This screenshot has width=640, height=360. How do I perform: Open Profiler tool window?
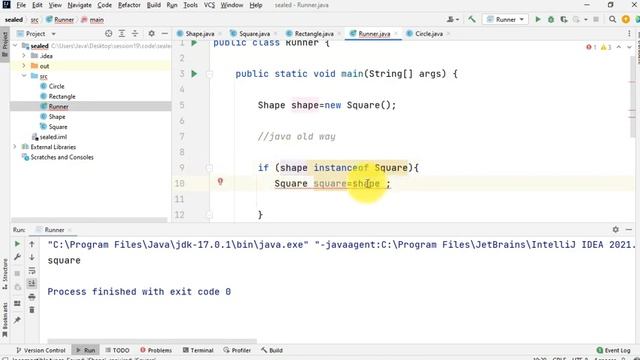[x=237, y=350]
